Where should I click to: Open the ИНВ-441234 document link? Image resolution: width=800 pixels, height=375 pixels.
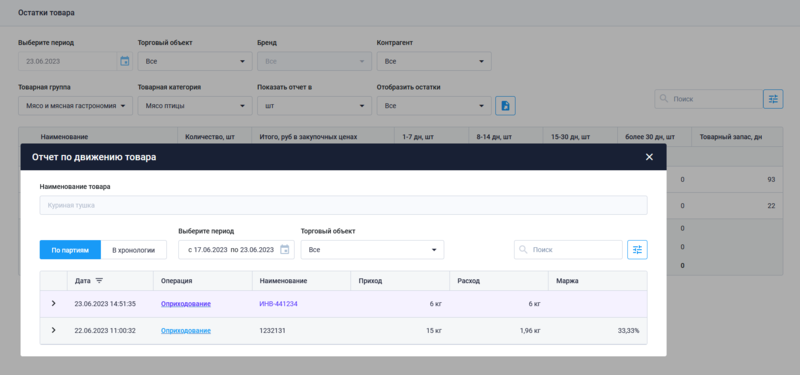pos(279,304)
